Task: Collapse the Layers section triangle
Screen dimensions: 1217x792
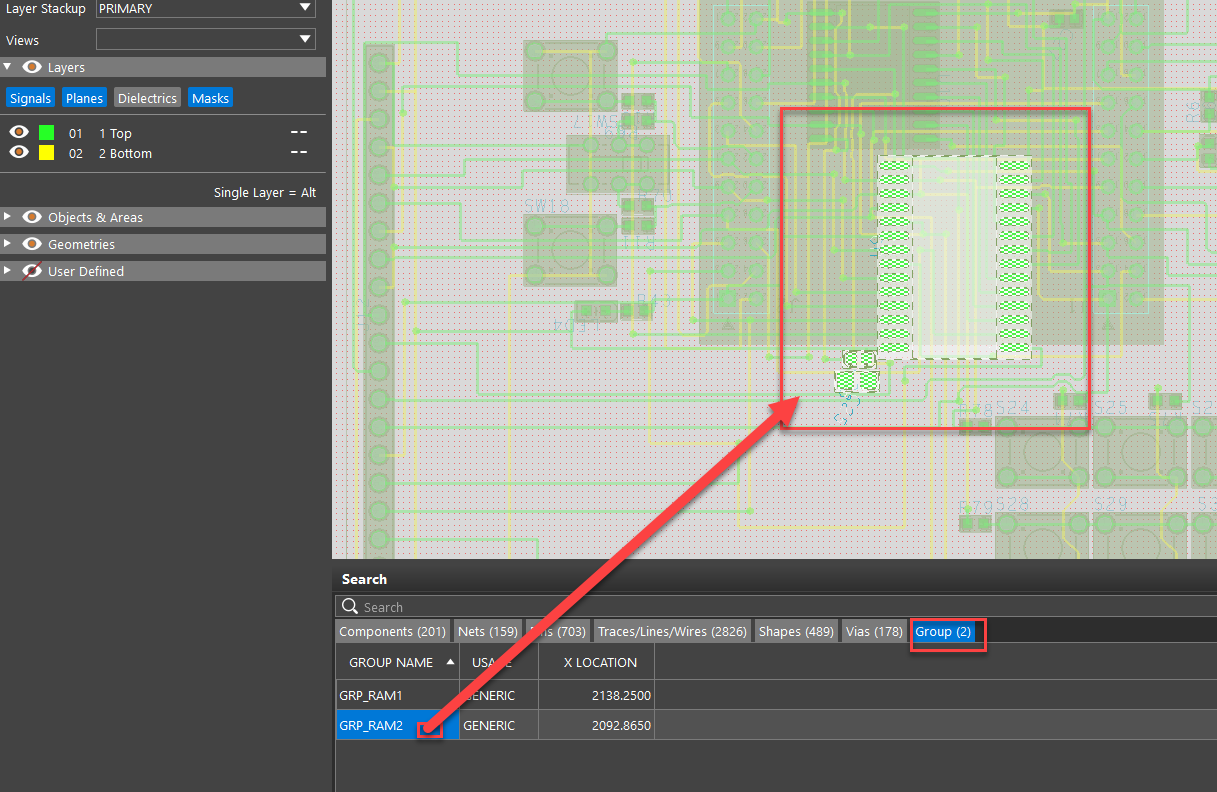Action: (x=8, y=67)
